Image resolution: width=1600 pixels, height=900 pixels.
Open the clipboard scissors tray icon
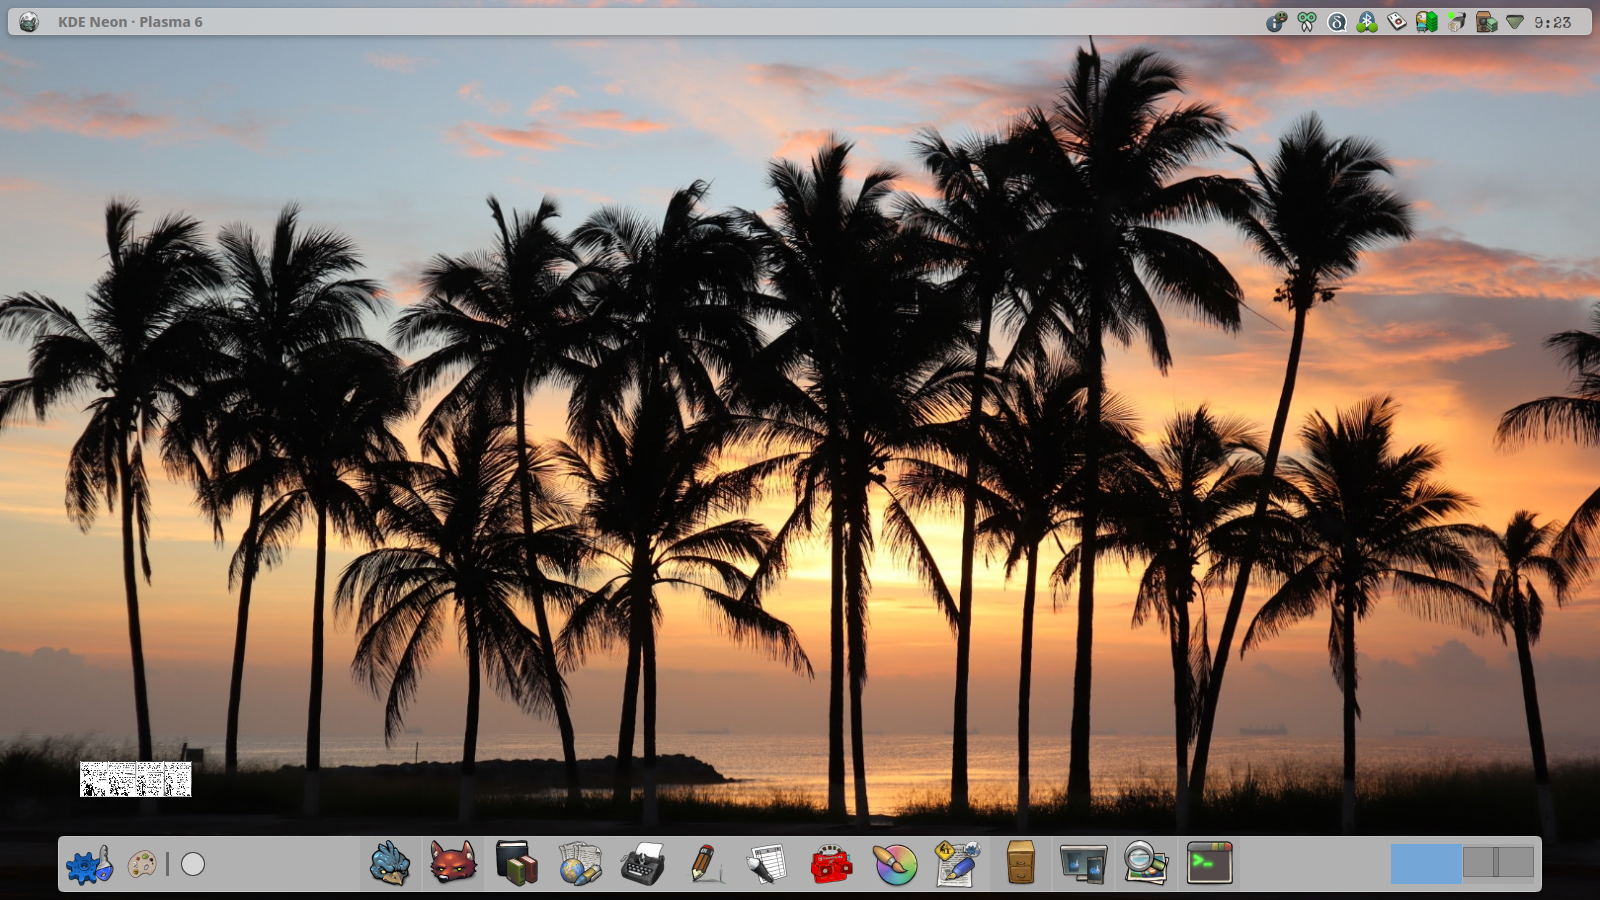(1307, 22)
